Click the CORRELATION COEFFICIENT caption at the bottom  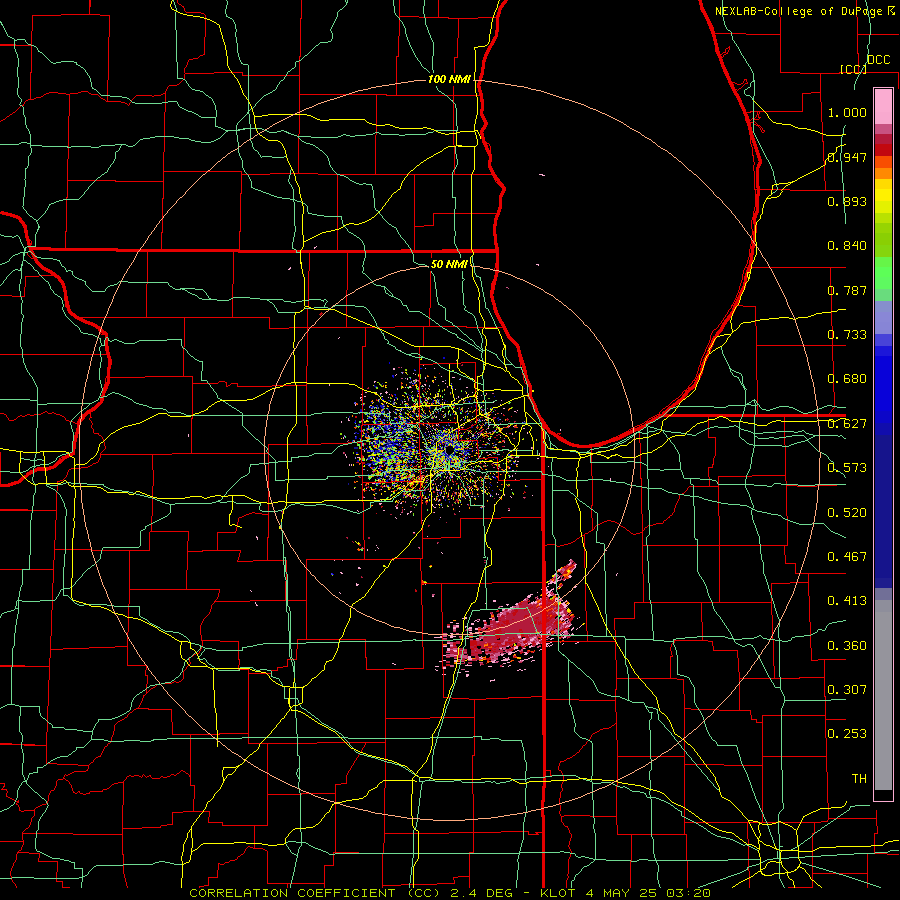[450, 893]
